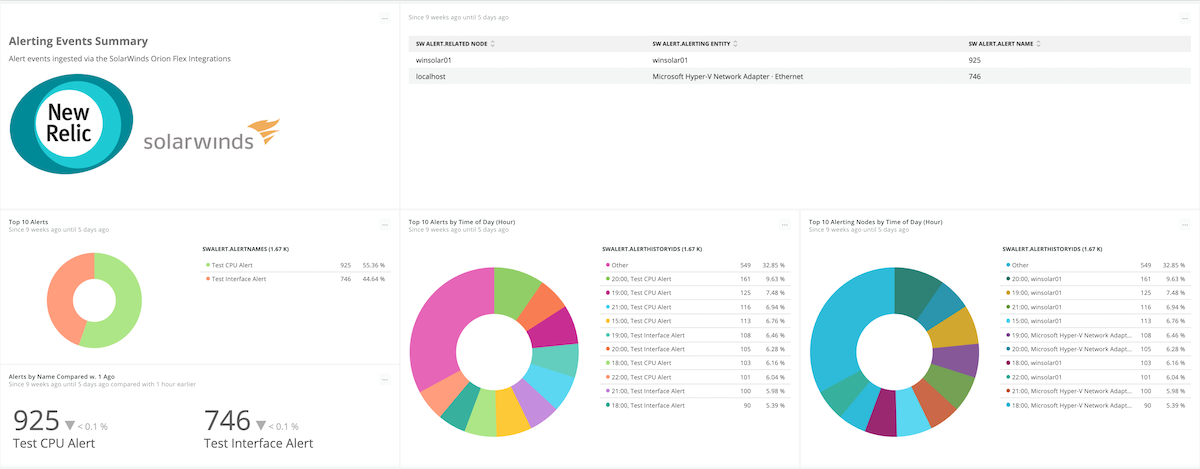This screenshot has width=1200, height=469.
Task: Select the 22:00, winsolar01 legend entry
Action: 1097,377
